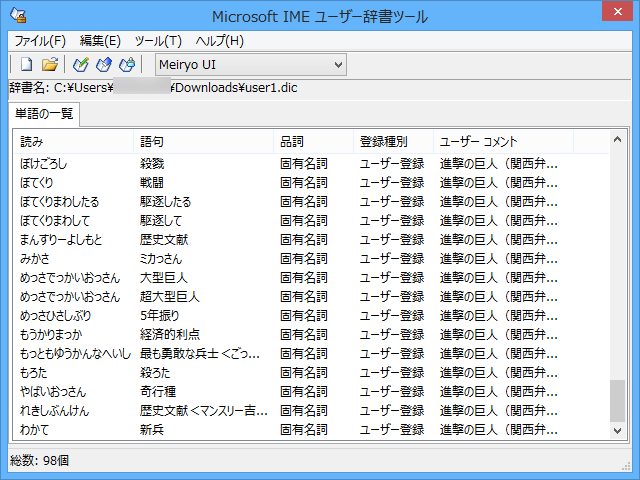Click the dictionary path ending in user1.dic
Image resolution: width=640 pixels, height=480 pixels.
176,88
